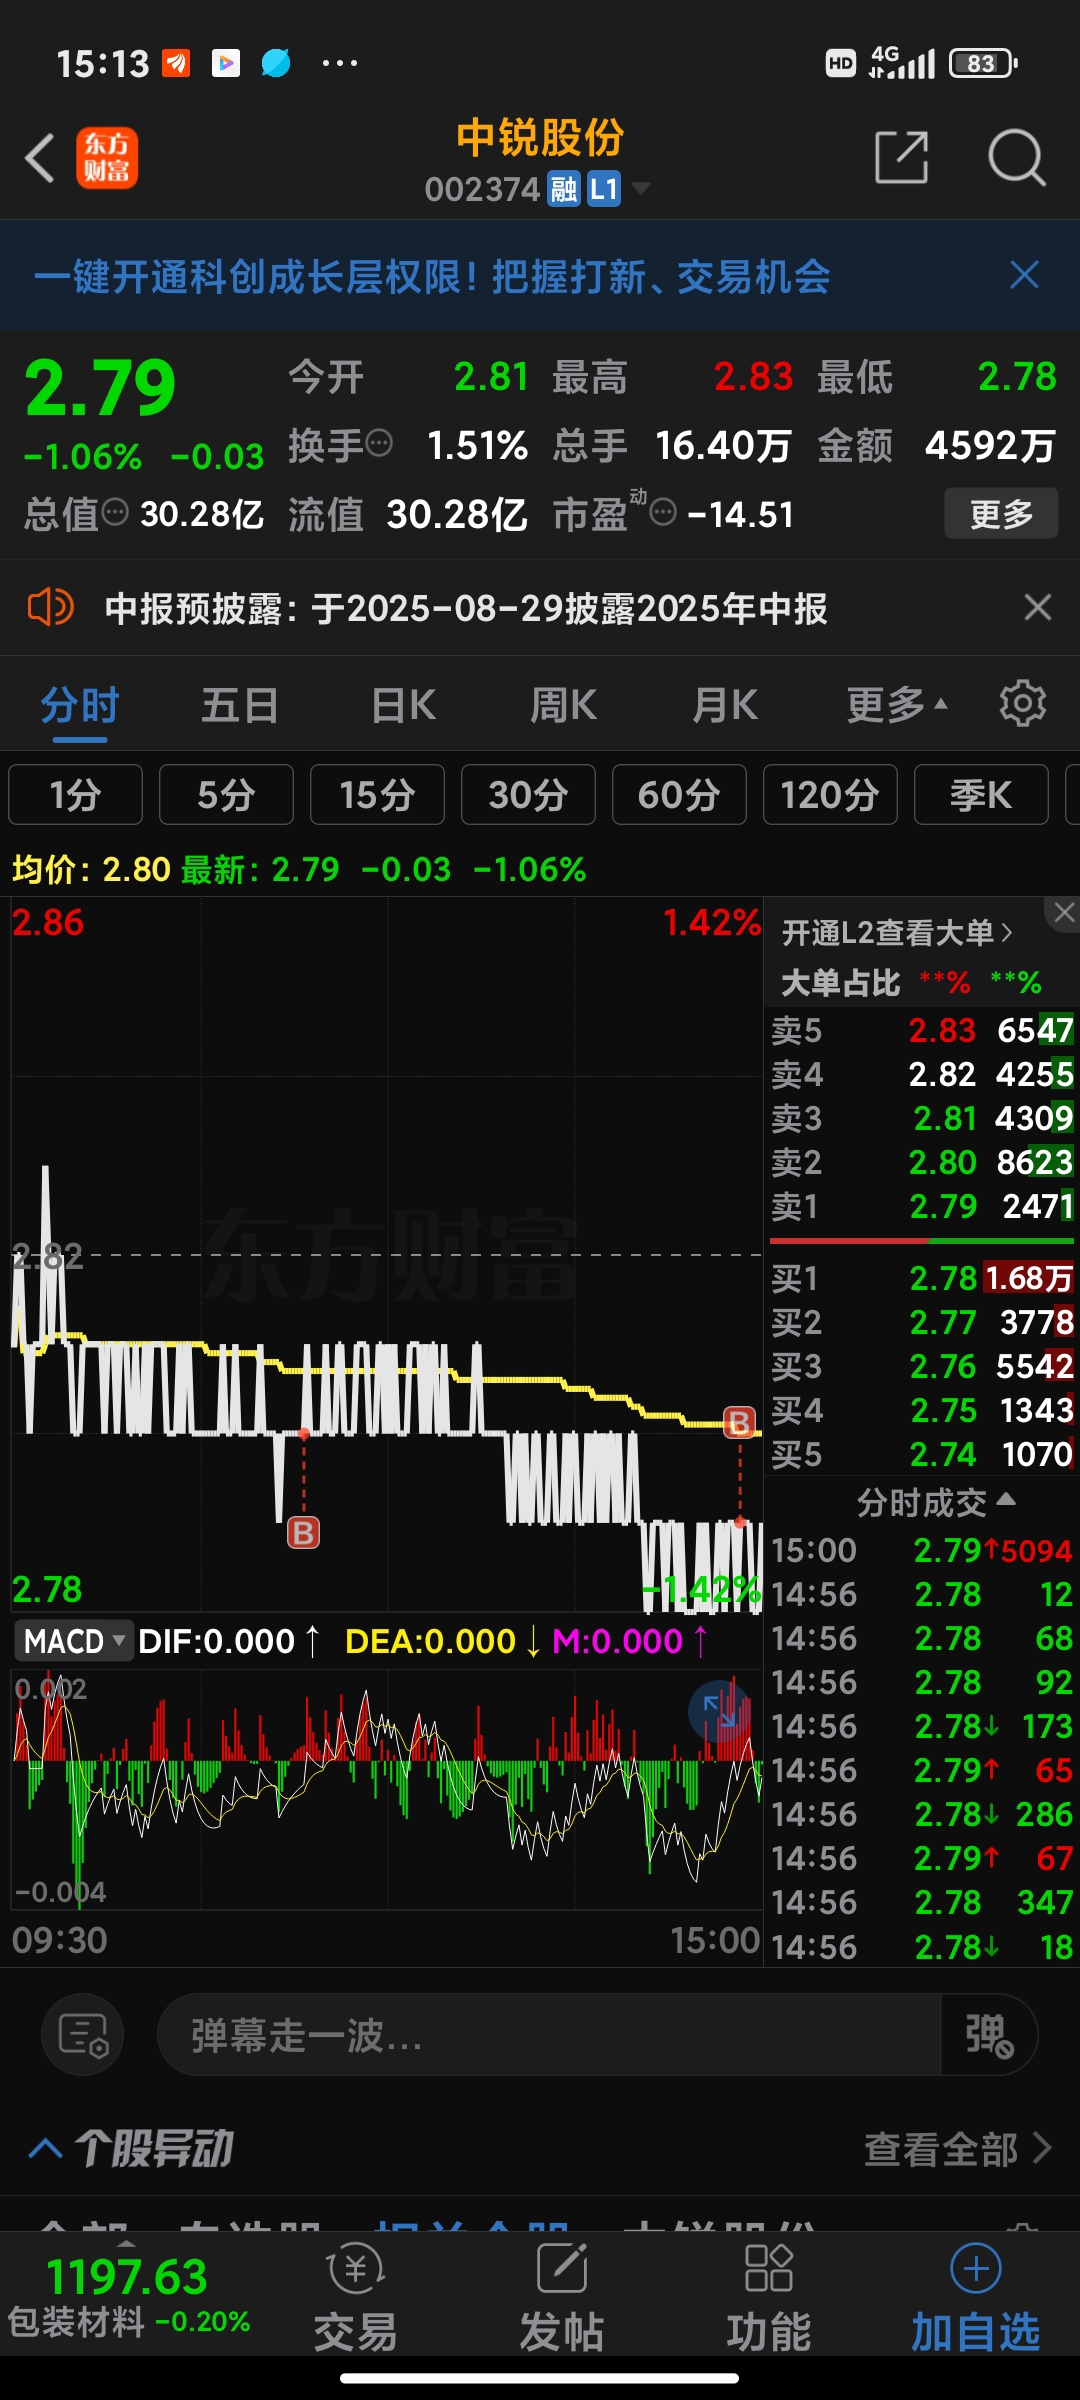1080x2400 pixels.
Task: Tap the 融 margin badge
Action: (564, 189)
